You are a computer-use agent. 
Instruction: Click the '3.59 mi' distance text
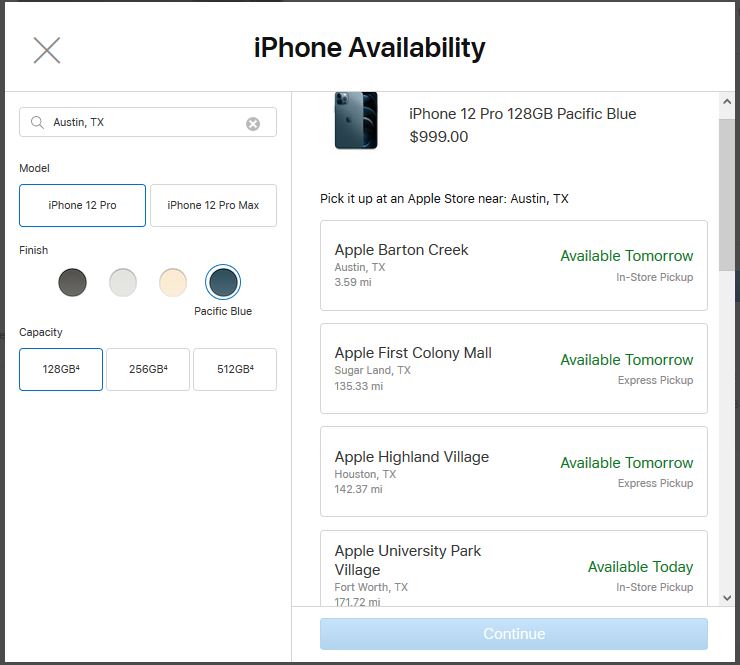click(353, 282)
